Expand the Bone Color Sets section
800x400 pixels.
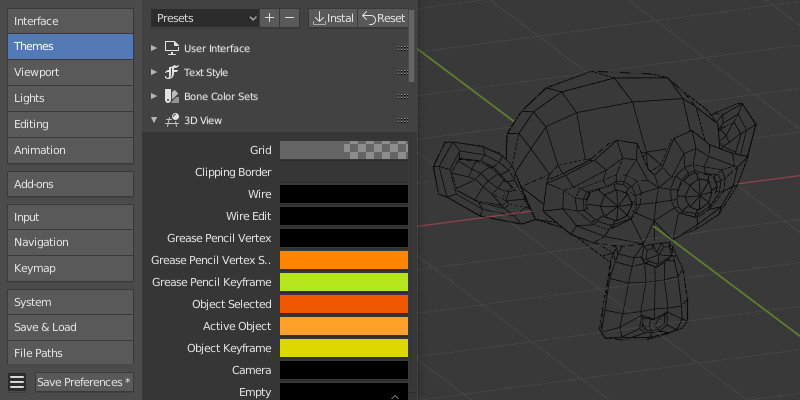pos(154,96)
